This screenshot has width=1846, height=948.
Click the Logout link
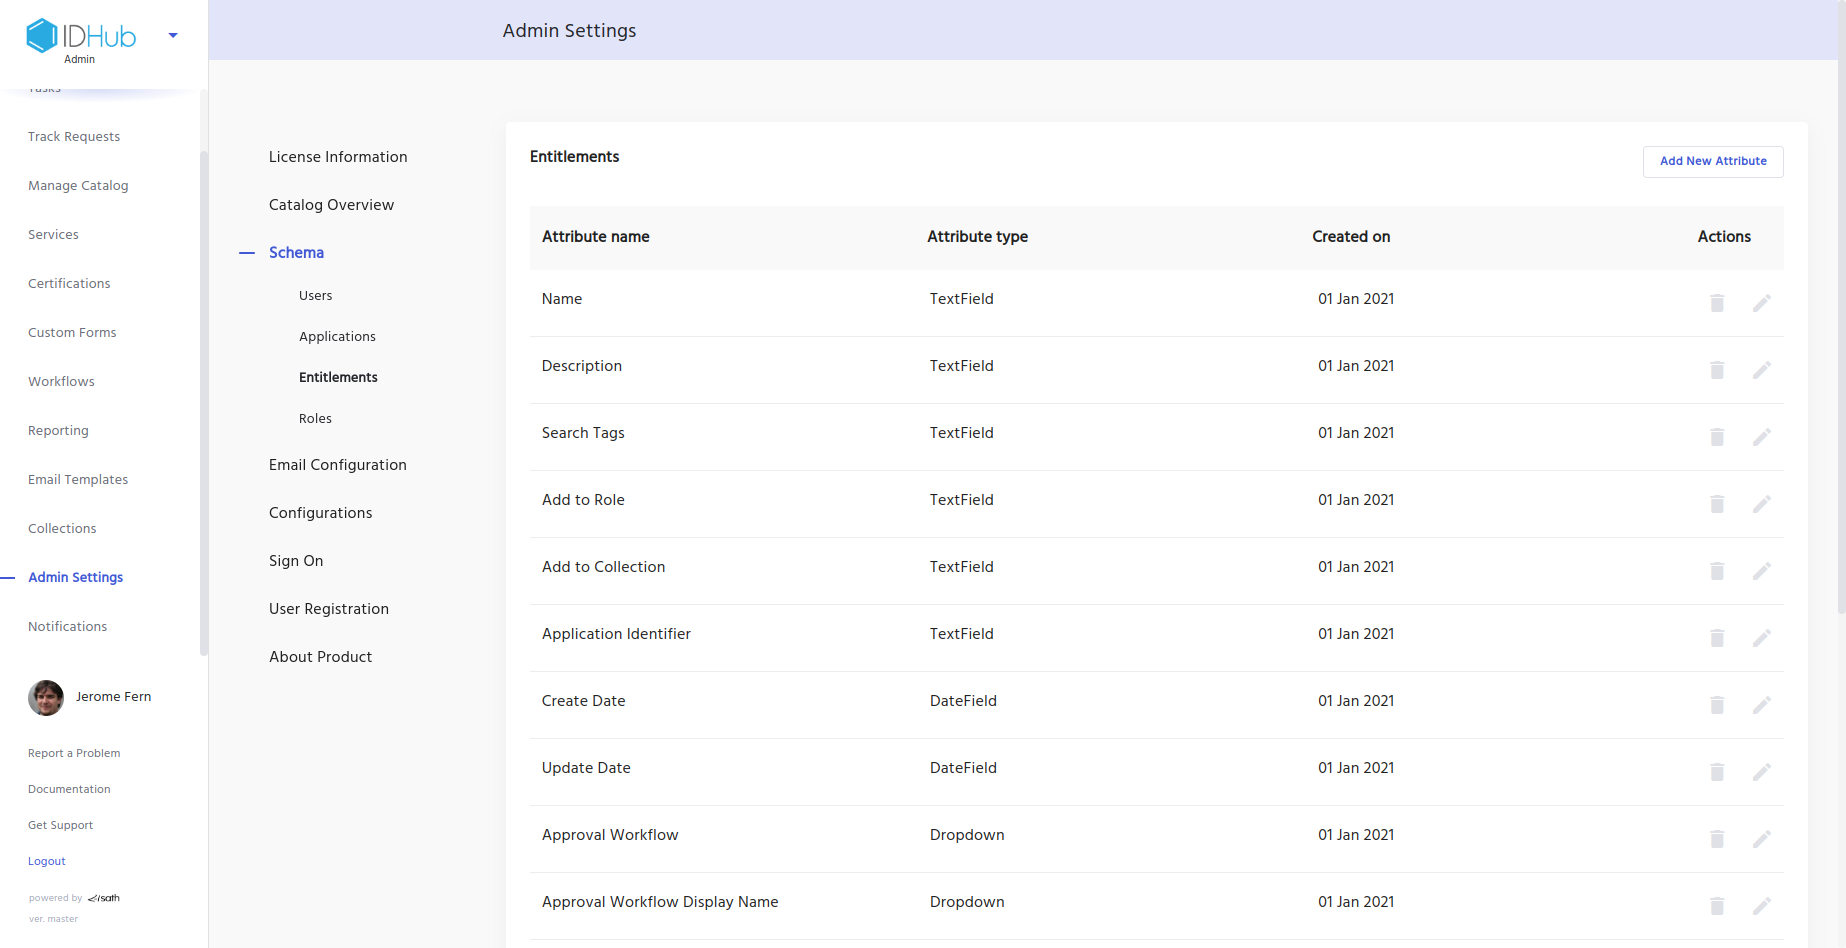click(x=47, y=861)
